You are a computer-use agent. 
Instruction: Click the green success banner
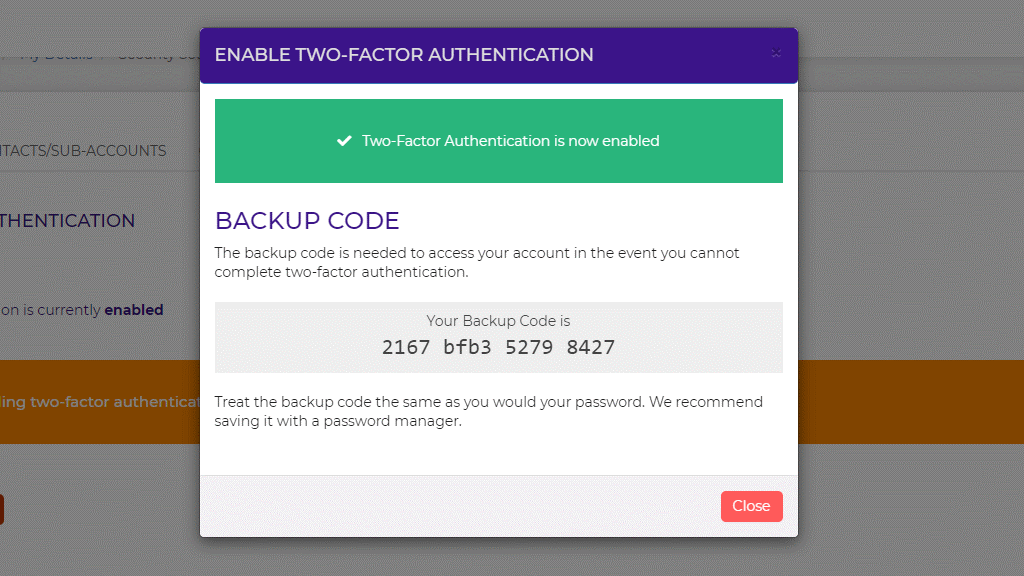pyautogui.click(x=498, y=141)
